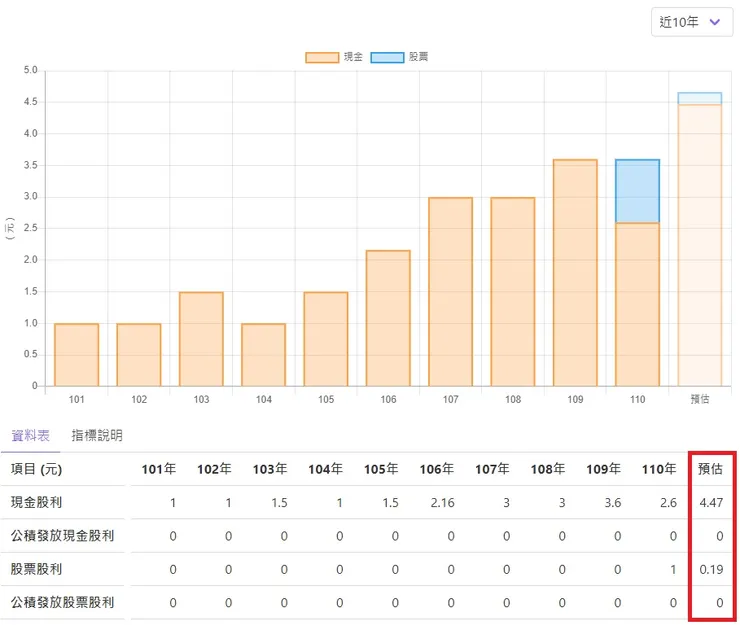The image size is (740, 625).
Task: Click the 110年 column header
Action: point(659,469)
